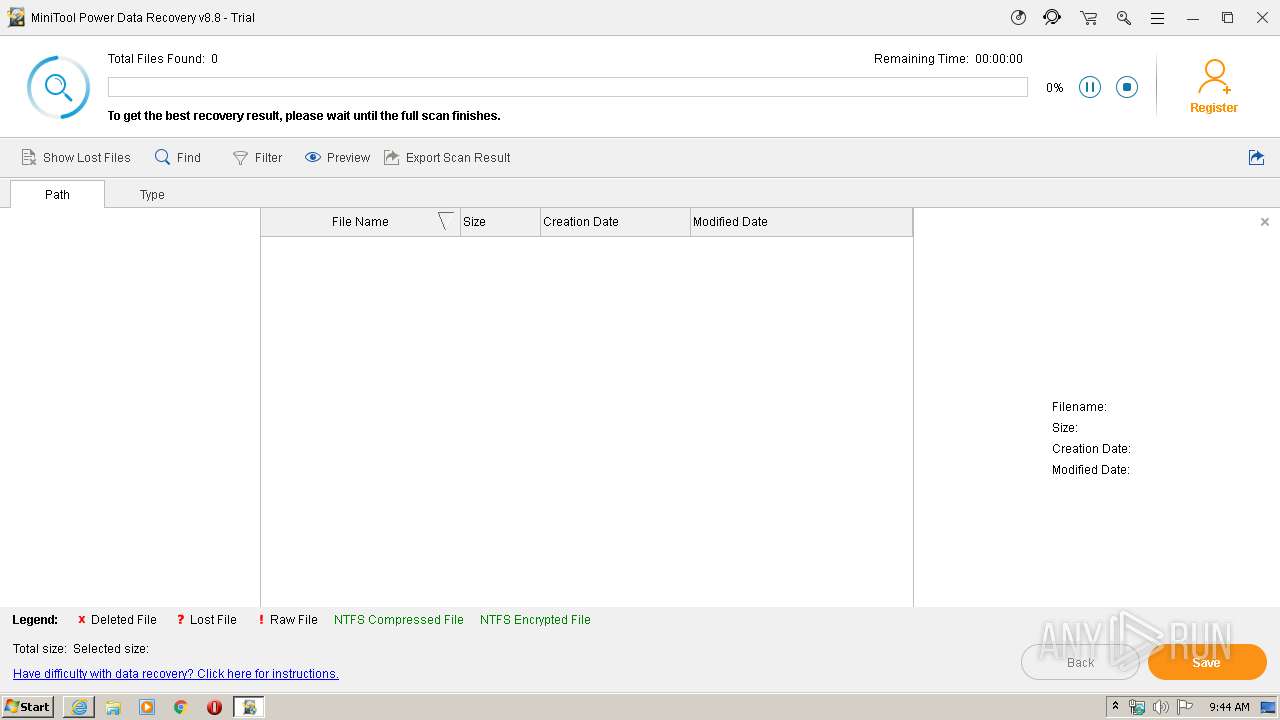Viewport: 1280px width, 720px height.
Task: Launch Internet Explorer from taskbar
Action: pos(79,707)
